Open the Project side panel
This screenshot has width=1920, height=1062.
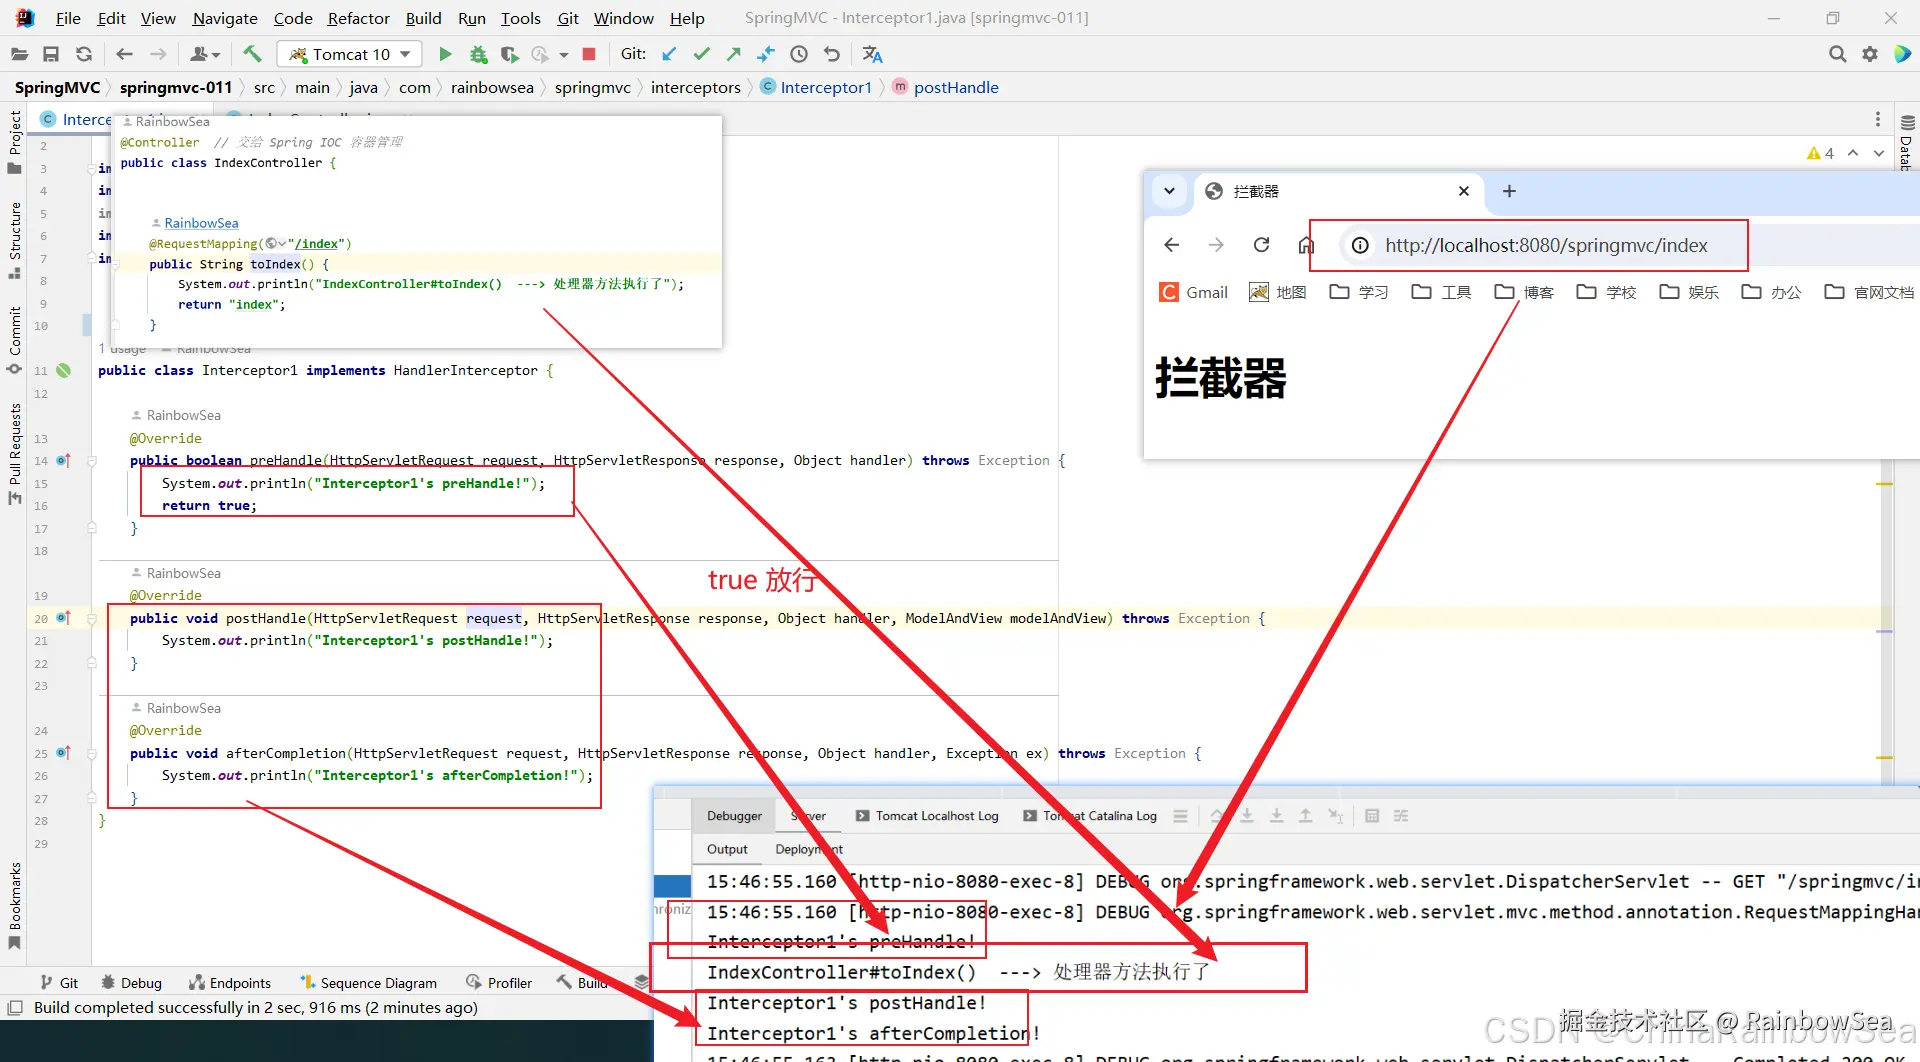pyautogui.click(x=15, y=142)
